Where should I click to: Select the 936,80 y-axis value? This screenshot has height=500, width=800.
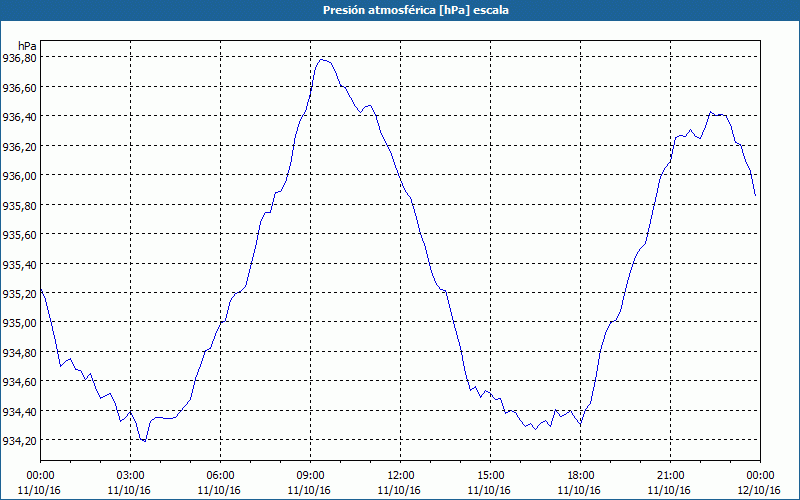pos(19,58)
